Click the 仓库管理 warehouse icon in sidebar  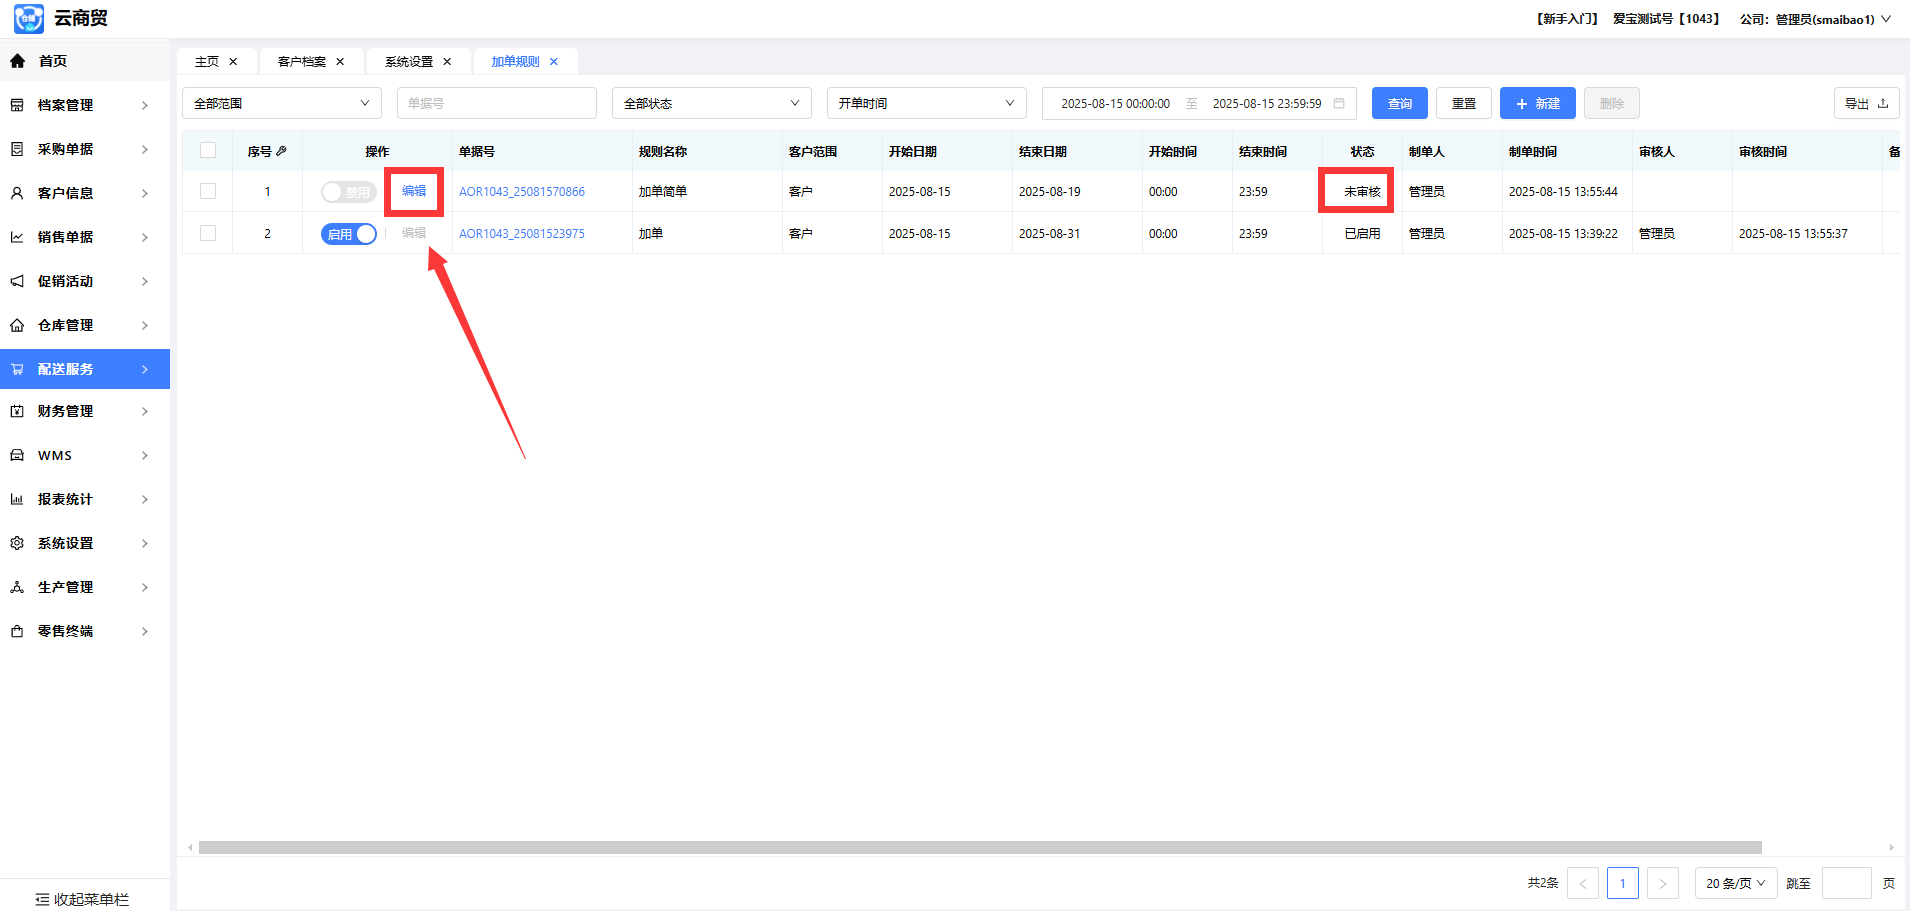(17, 325)
